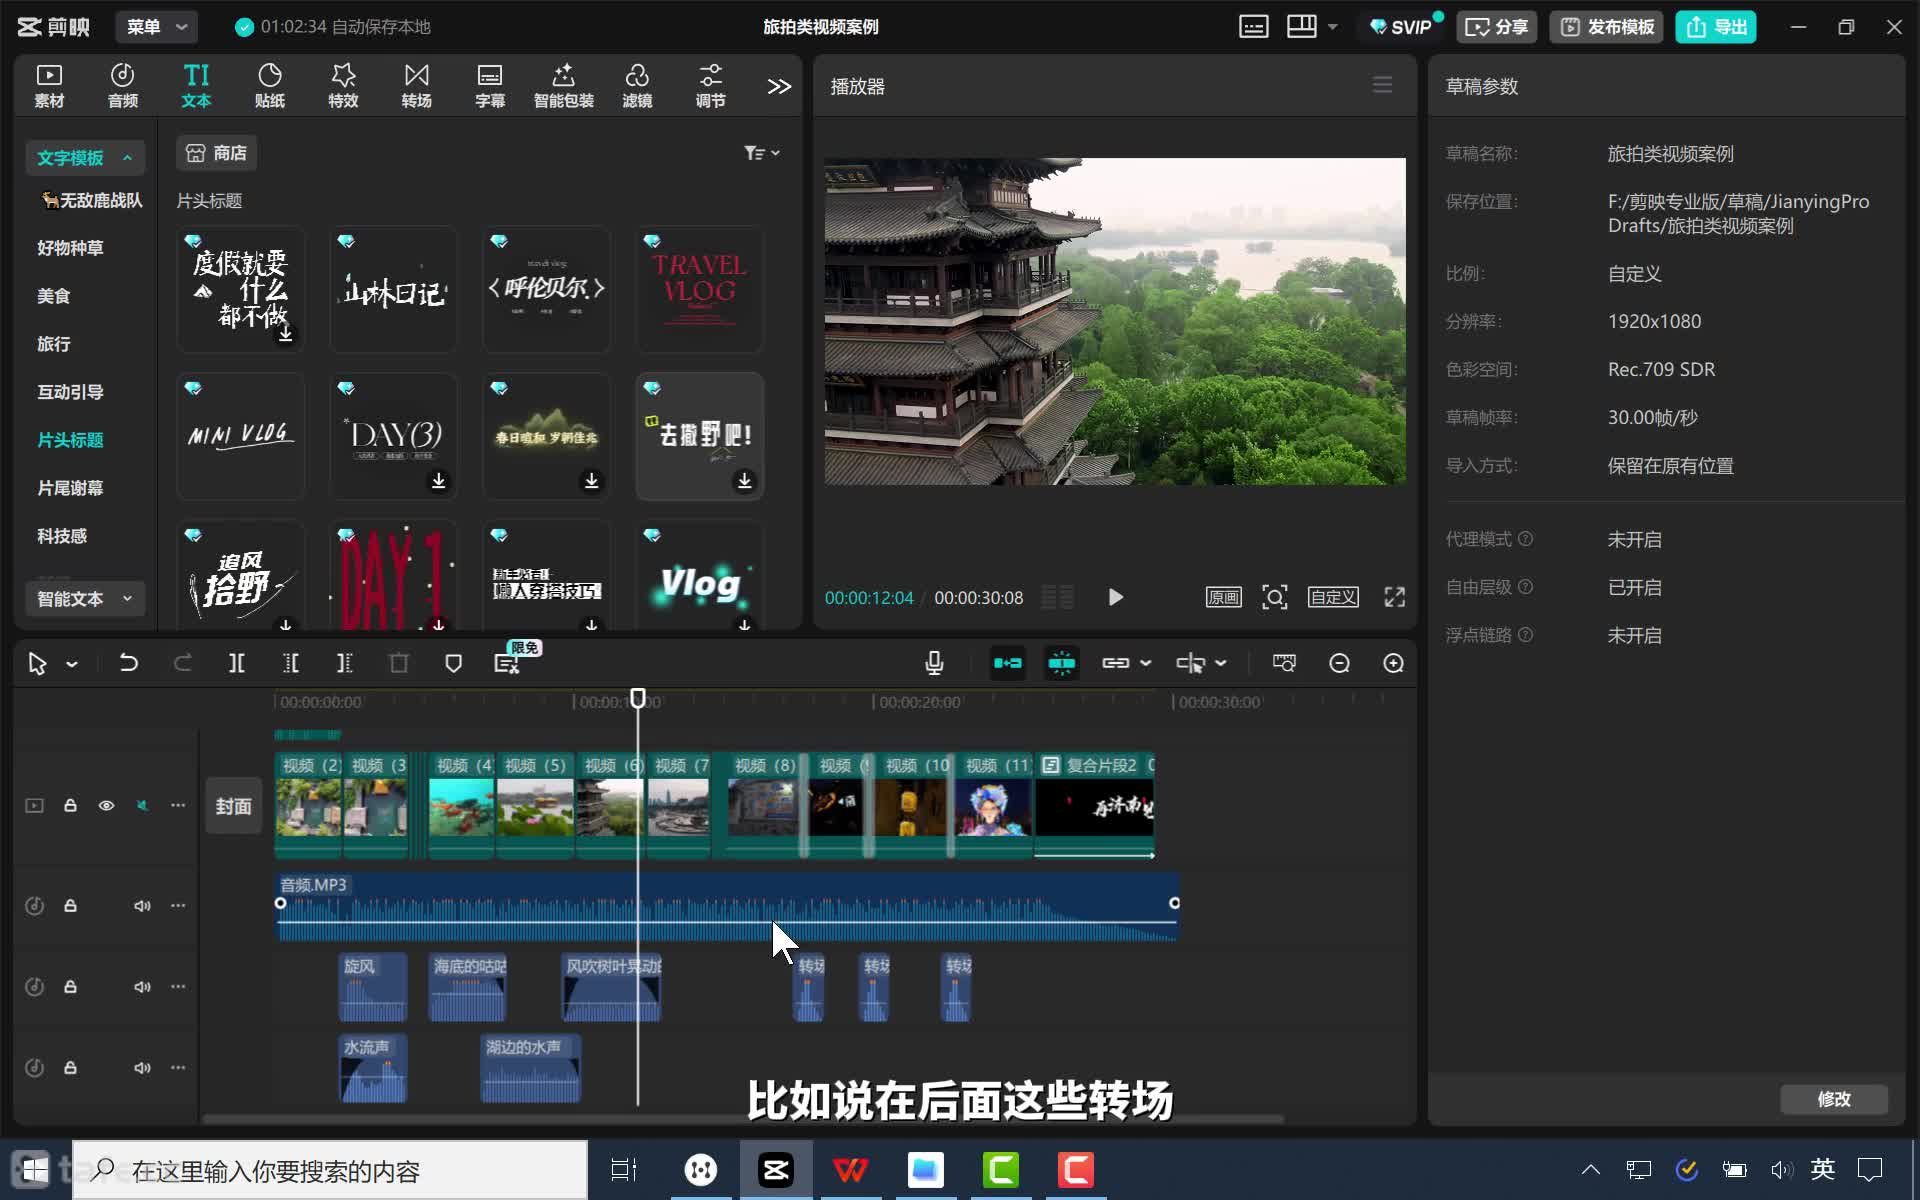Click the trim left tool
The height and width of the screenshot is (1200, 1920).
point(290,663)
